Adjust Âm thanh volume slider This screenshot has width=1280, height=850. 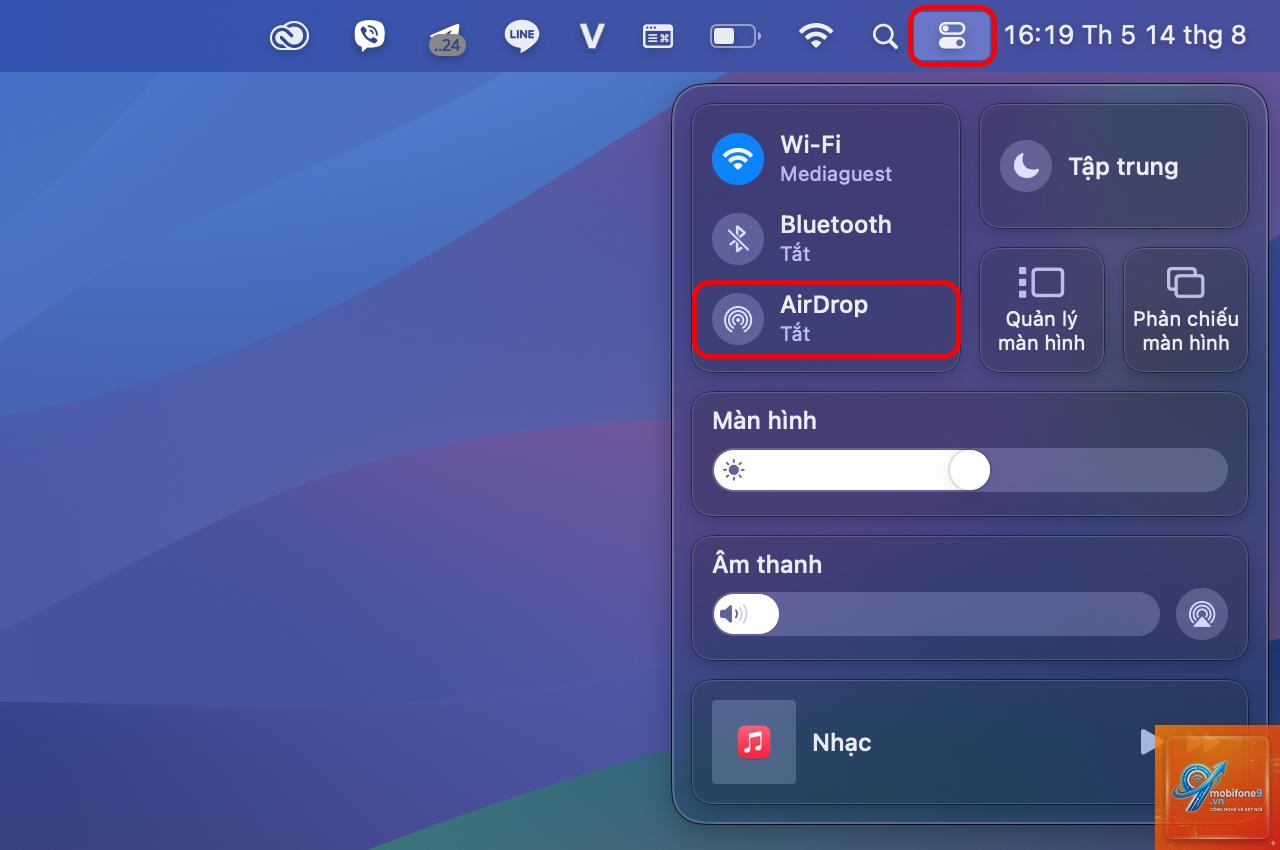(936, 614)
